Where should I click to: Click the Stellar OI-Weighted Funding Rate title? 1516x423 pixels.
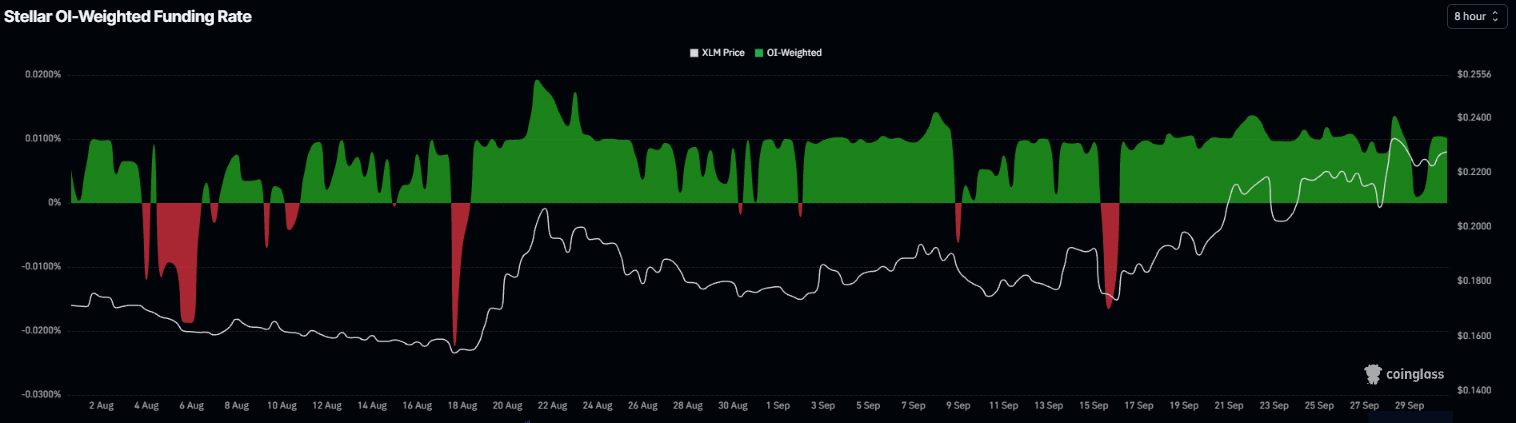pyautogui.click(x=127, y=15)
